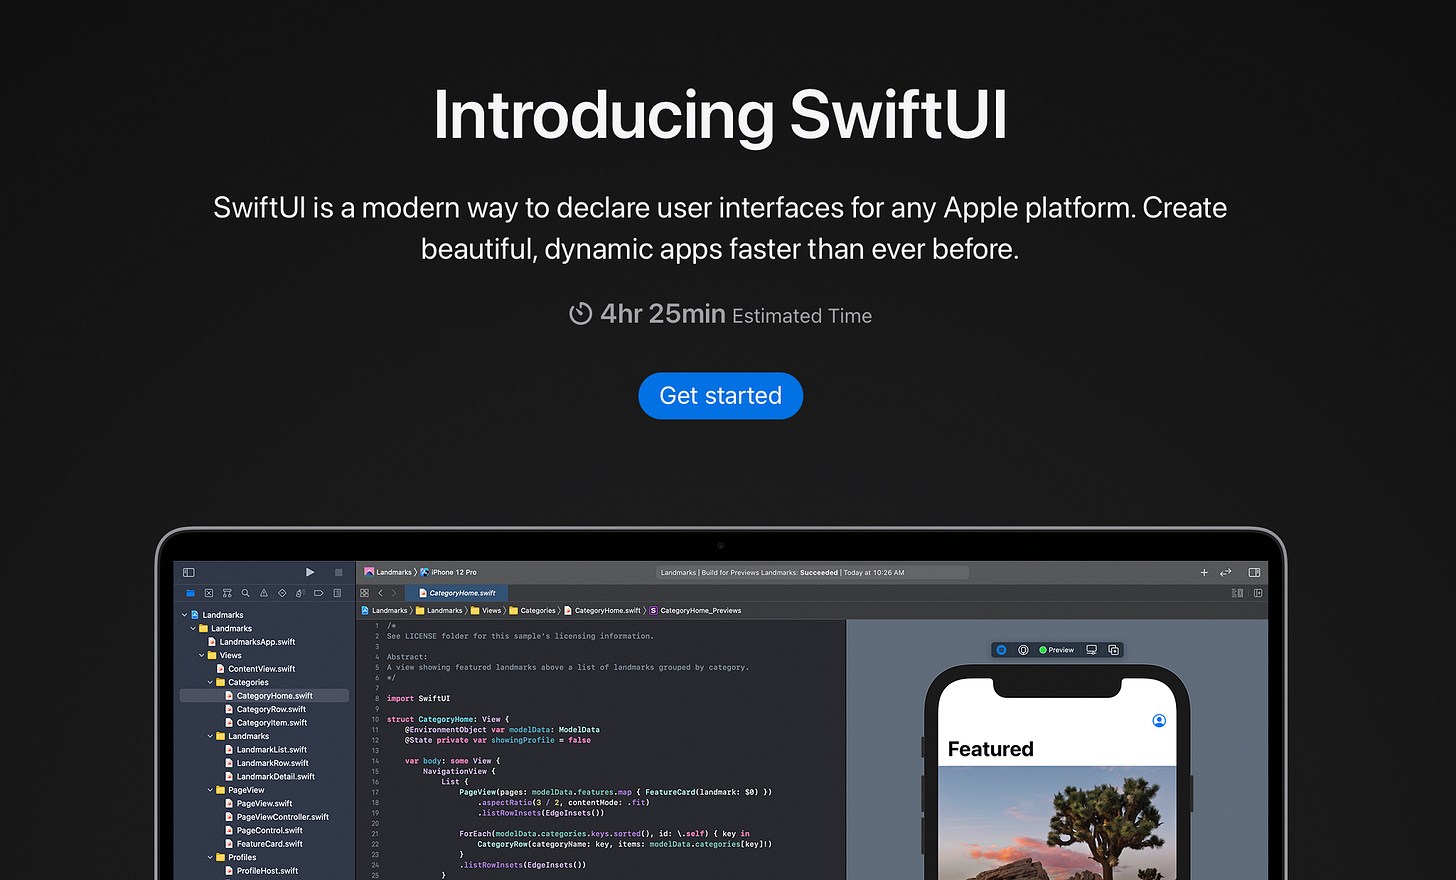Tap the profile icon in the iPhone preview
The image size is (1456, 880).
(x=1159, y=720)
